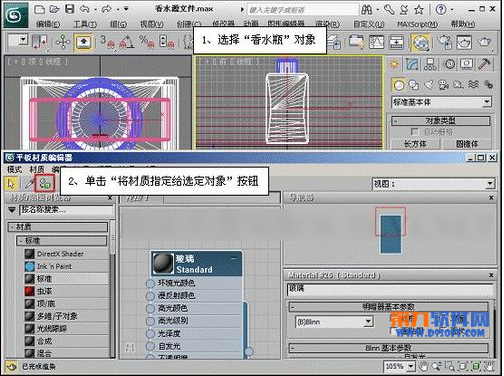
Task: Click the star favorites icon in title bar
Action: 419,10
